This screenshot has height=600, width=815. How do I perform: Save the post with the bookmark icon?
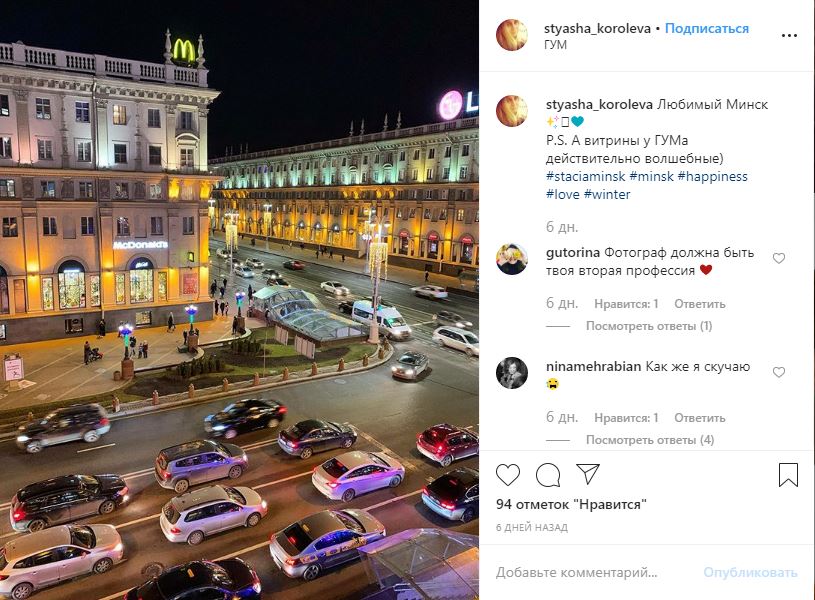(788, 475)
